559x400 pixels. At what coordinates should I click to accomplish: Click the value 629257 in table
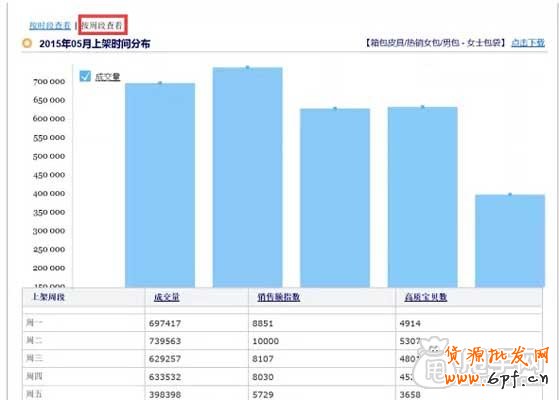point(165,359)
